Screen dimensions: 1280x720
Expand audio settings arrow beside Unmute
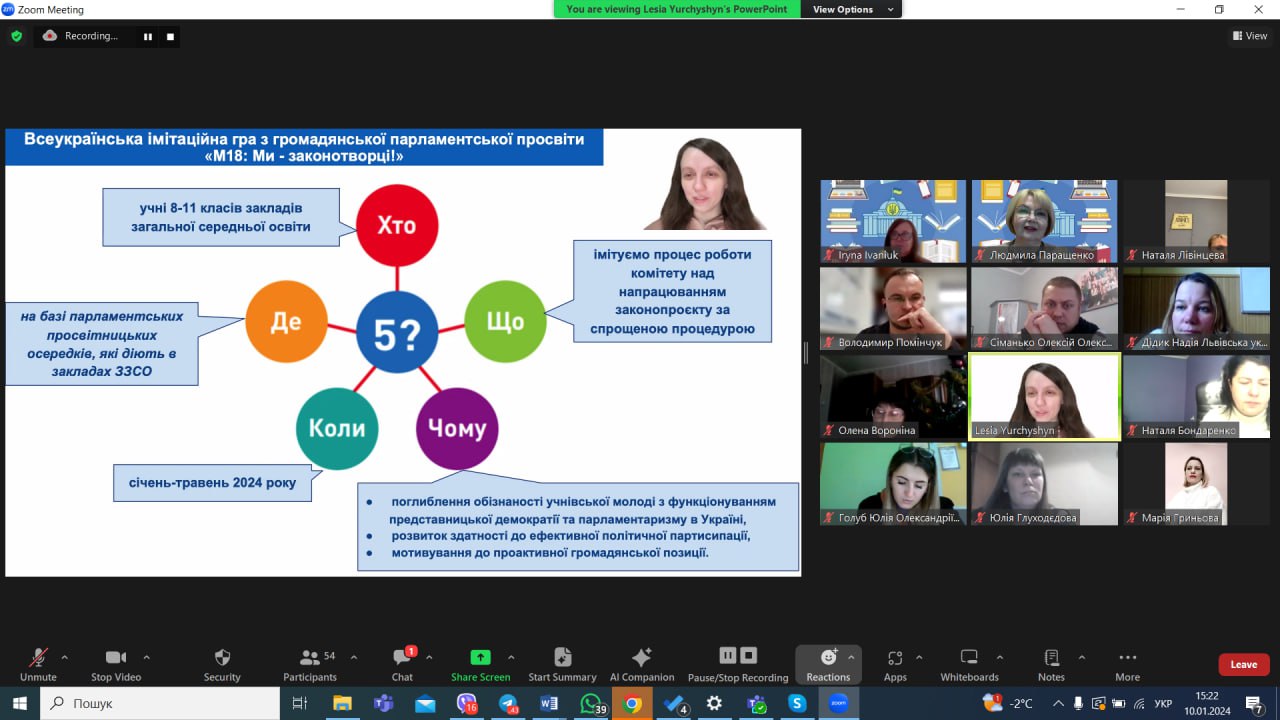click(x=65, y=657)
